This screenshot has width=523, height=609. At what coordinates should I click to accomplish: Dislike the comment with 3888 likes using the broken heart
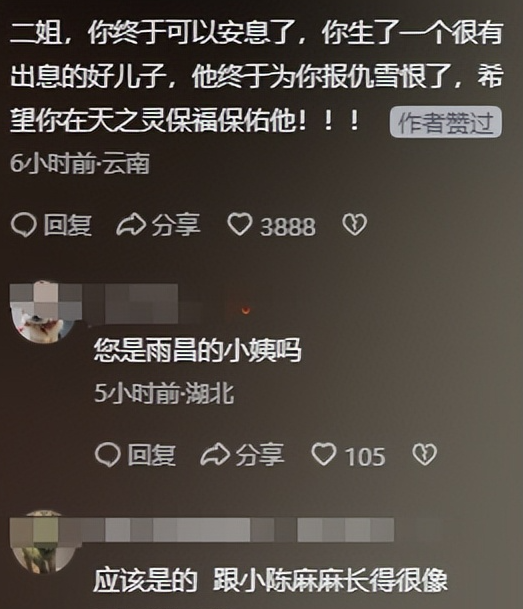[354, 224]
